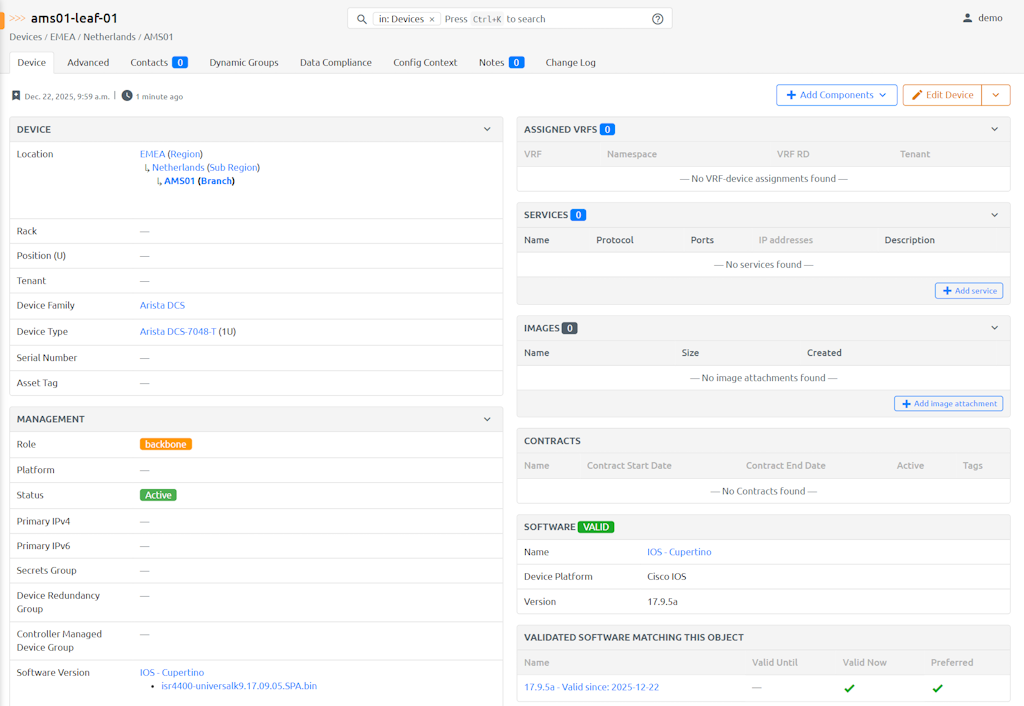The image size is (1024, 706).
Task: Open the dropdown arrow beside Edit Device
Action: pos(995,95)
